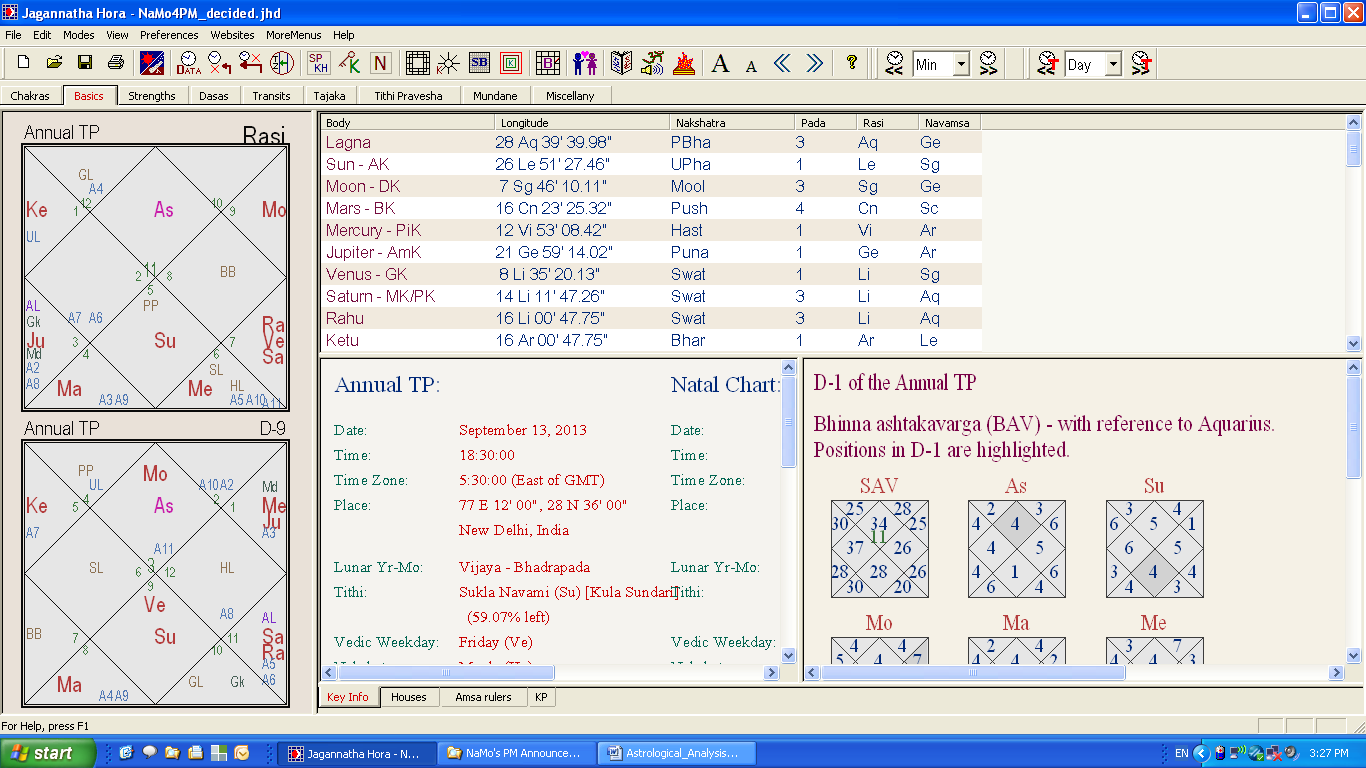Image resolution: width=1366 pixels, height=768 pixels.
Task: Select the KP bottom tab
Action: click(541, 697)
